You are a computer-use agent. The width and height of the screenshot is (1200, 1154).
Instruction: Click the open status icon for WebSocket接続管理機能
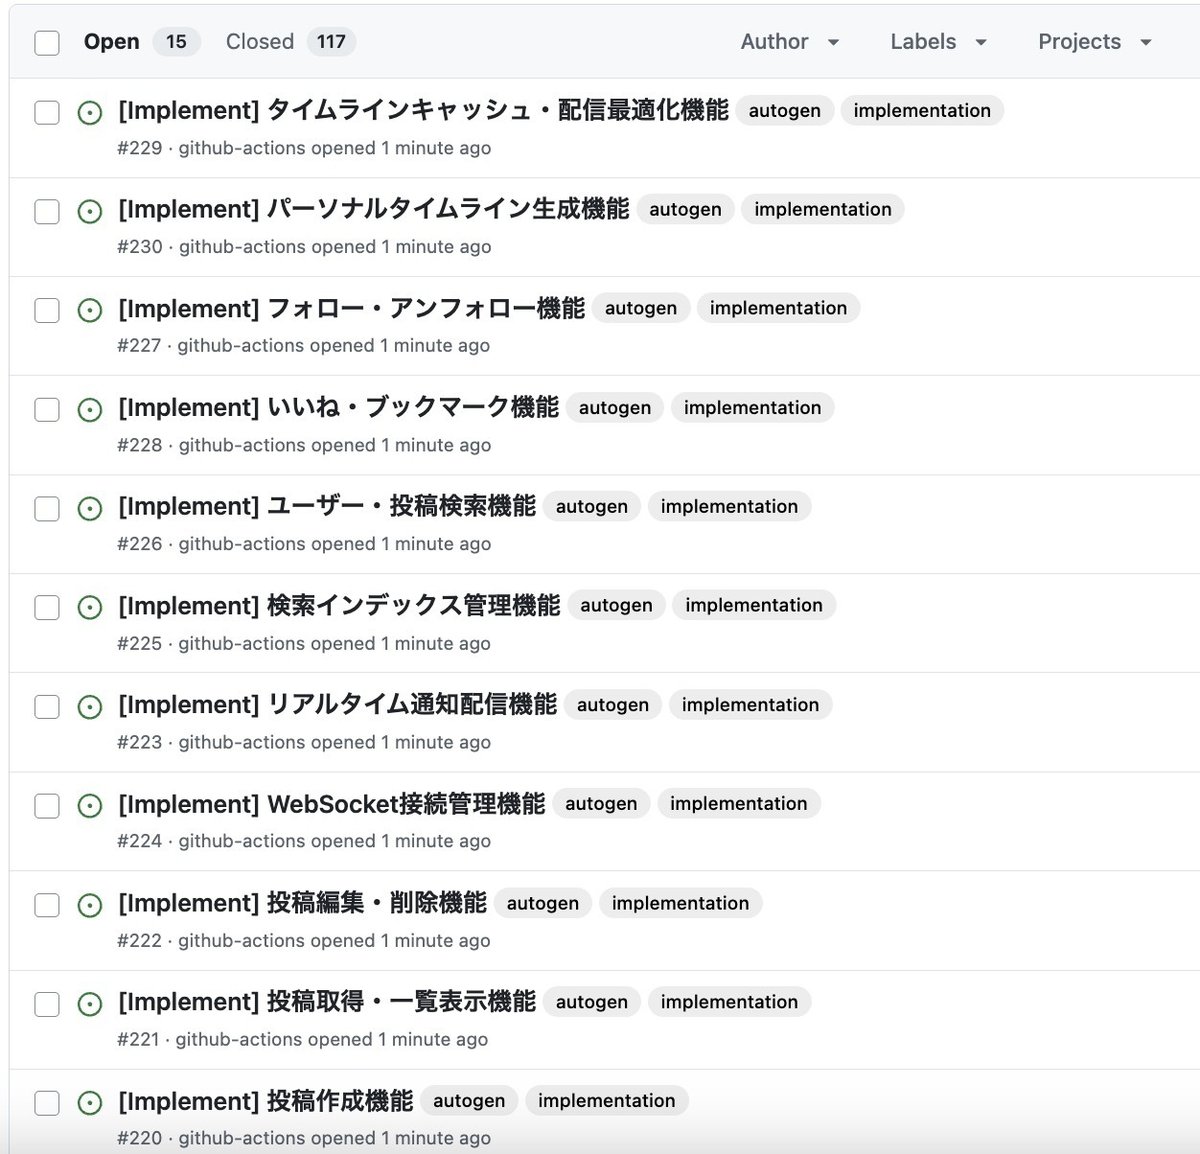(89, 804)
